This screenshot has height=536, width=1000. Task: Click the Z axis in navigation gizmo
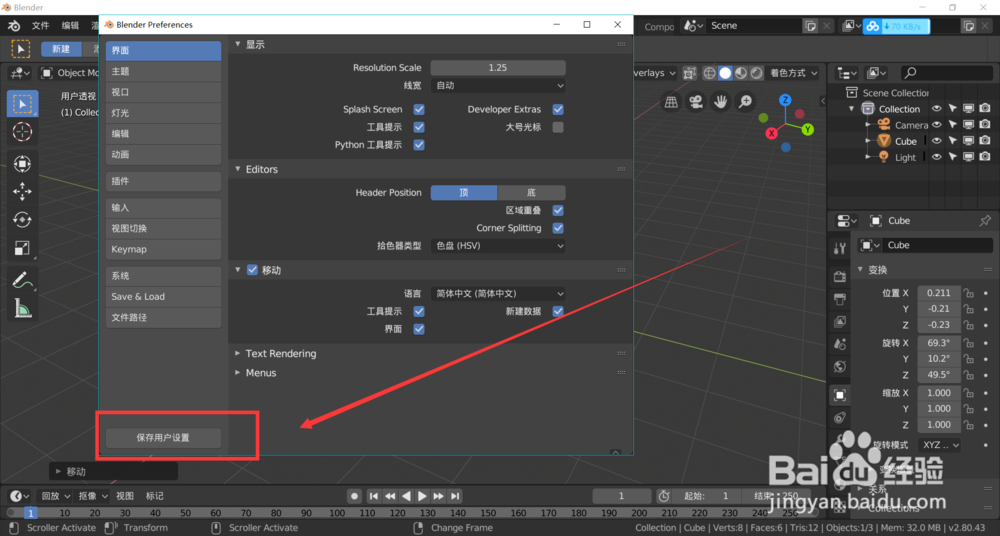pos(785,100)
